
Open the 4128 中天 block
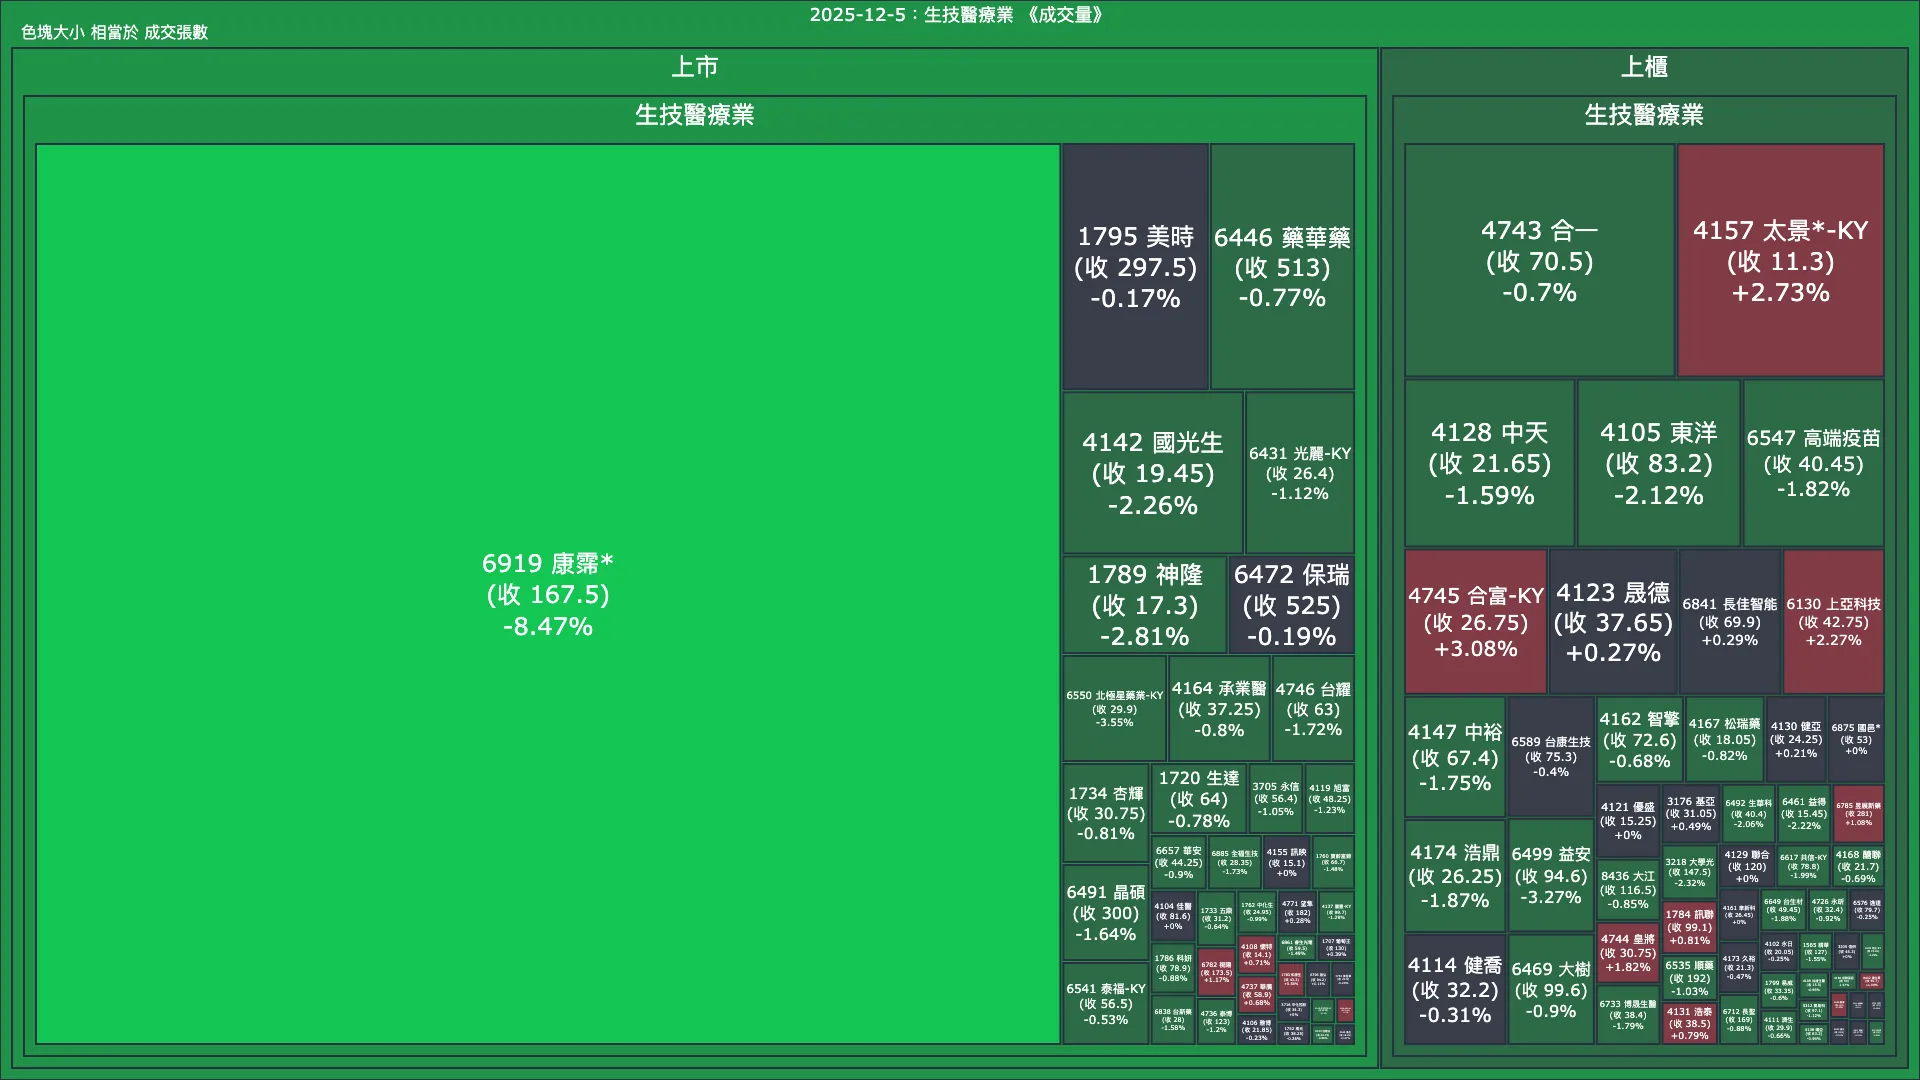(x=1489, y=463)
